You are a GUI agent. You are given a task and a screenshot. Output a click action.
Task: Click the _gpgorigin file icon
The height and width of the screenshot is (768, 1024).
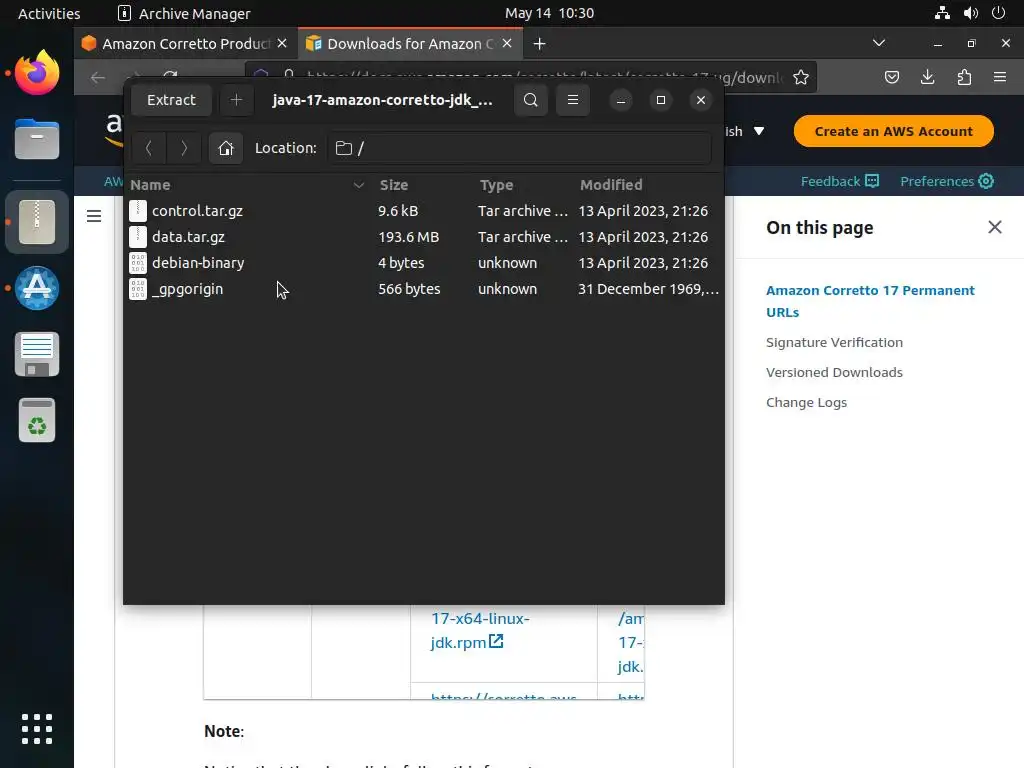138,289
